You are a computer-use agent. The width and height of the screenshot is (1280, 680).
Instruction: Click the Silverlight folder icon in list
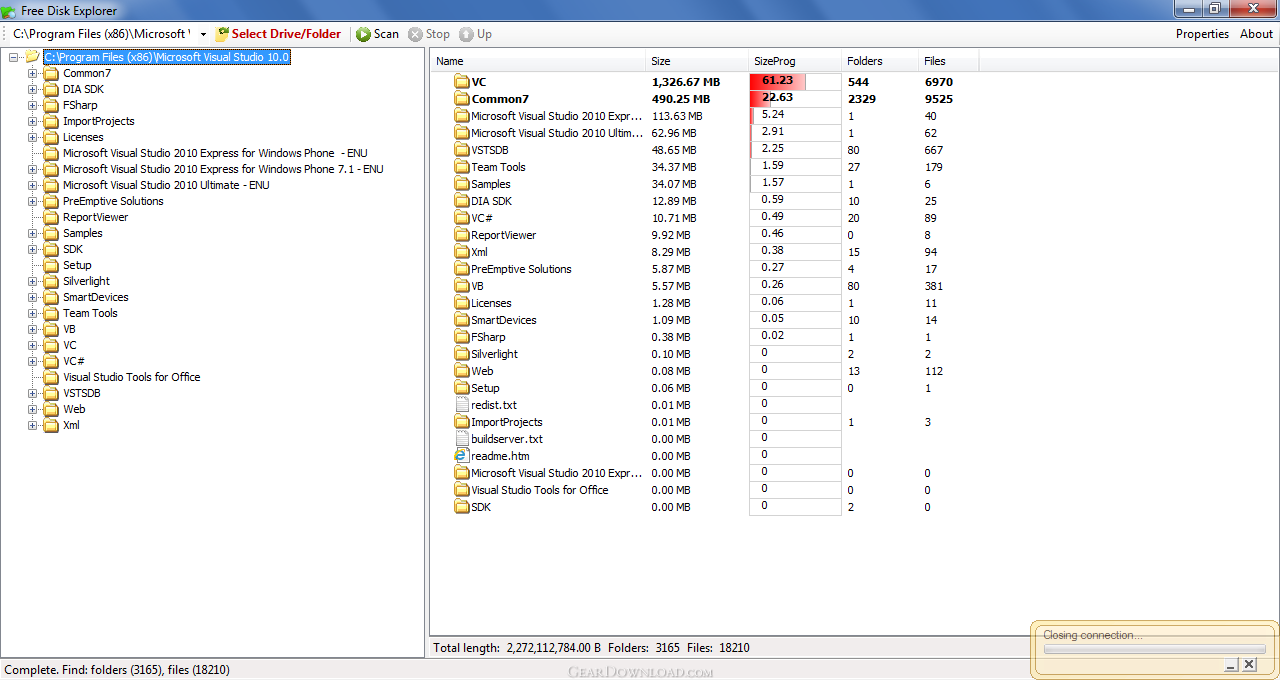tap(461, 354)
